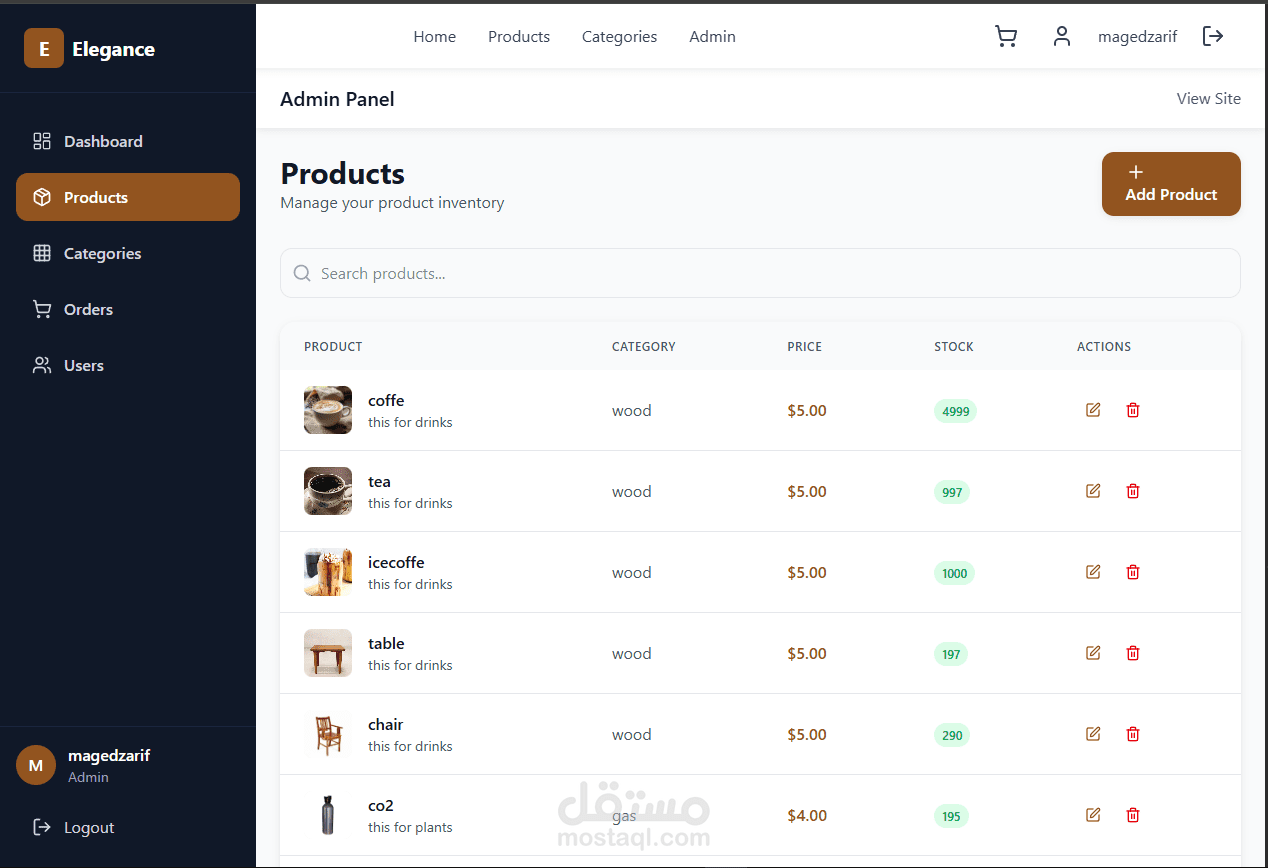Click the user profile icon in header
1268x868 pixels.
[1062, 37]
